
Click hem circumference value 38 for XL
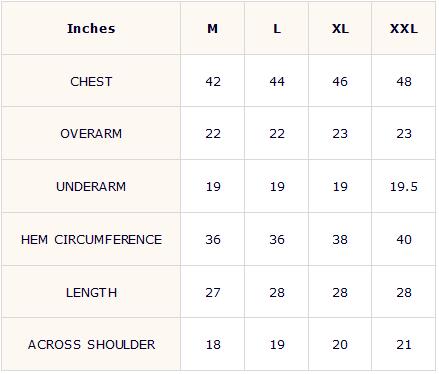point(340,240)
